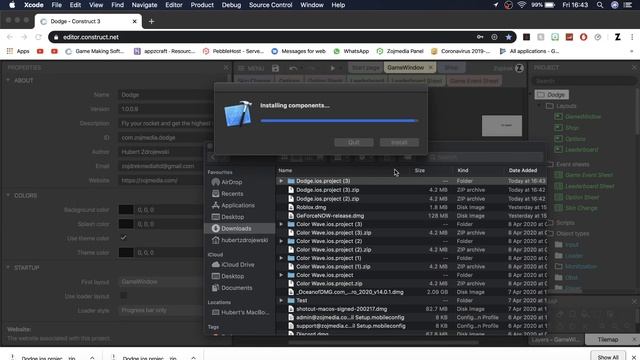Click the Wi-Fi status icon
640x360 pixels.
(522, 5)
